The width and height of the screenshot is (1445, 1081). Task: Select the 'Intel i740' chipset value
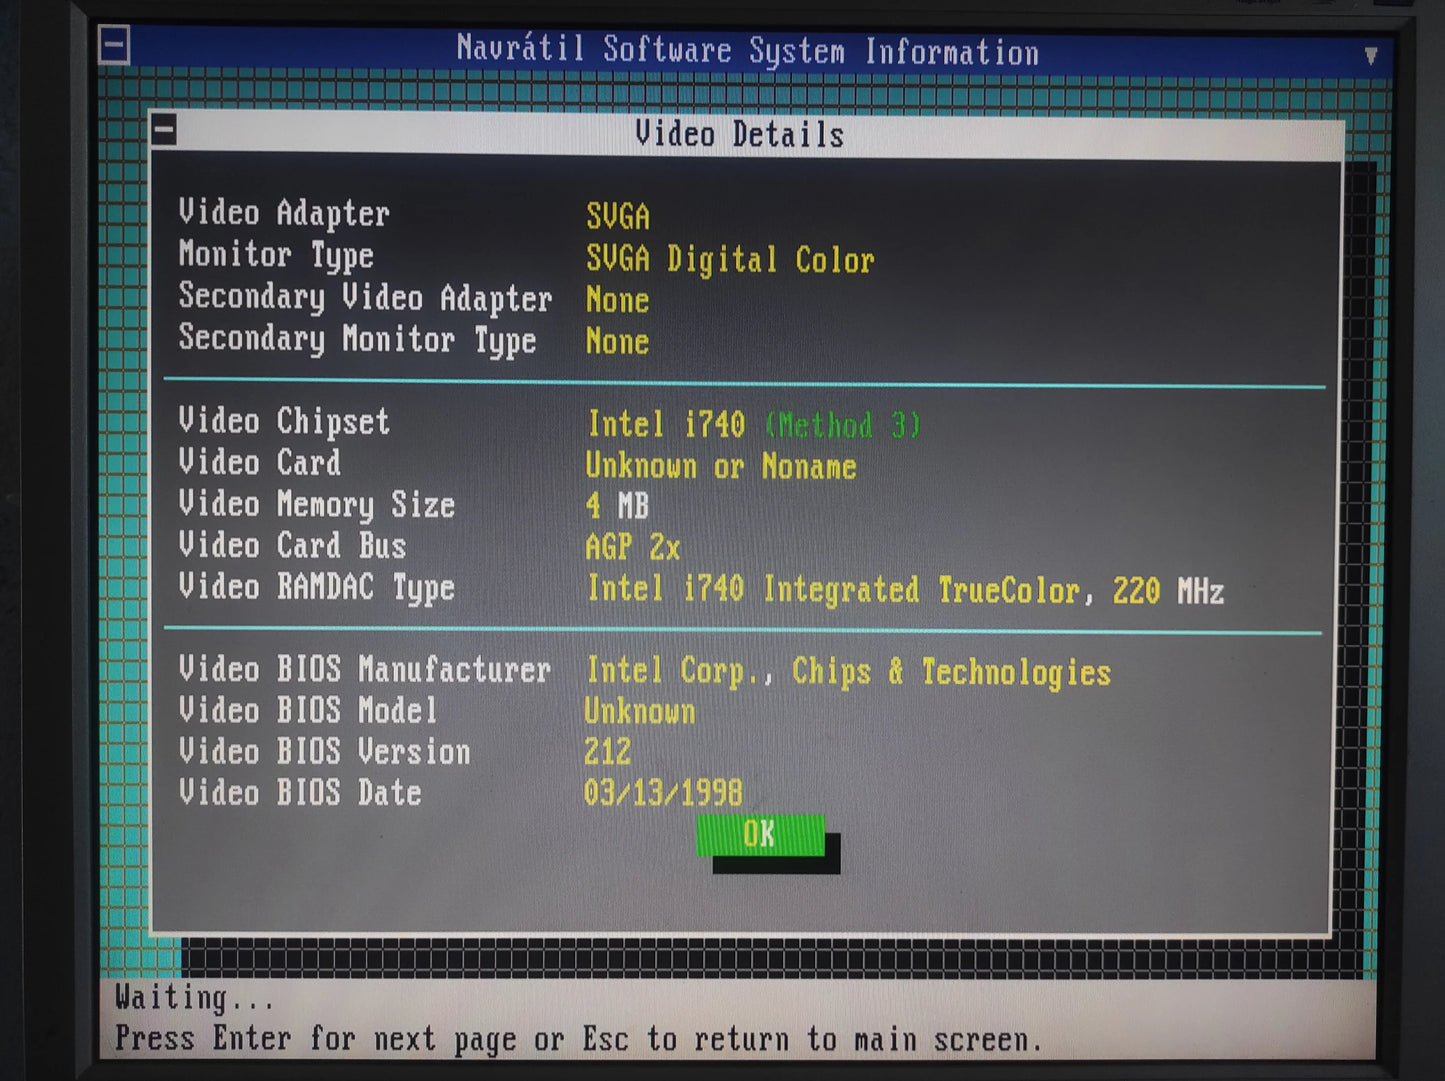tap(666, 424)
